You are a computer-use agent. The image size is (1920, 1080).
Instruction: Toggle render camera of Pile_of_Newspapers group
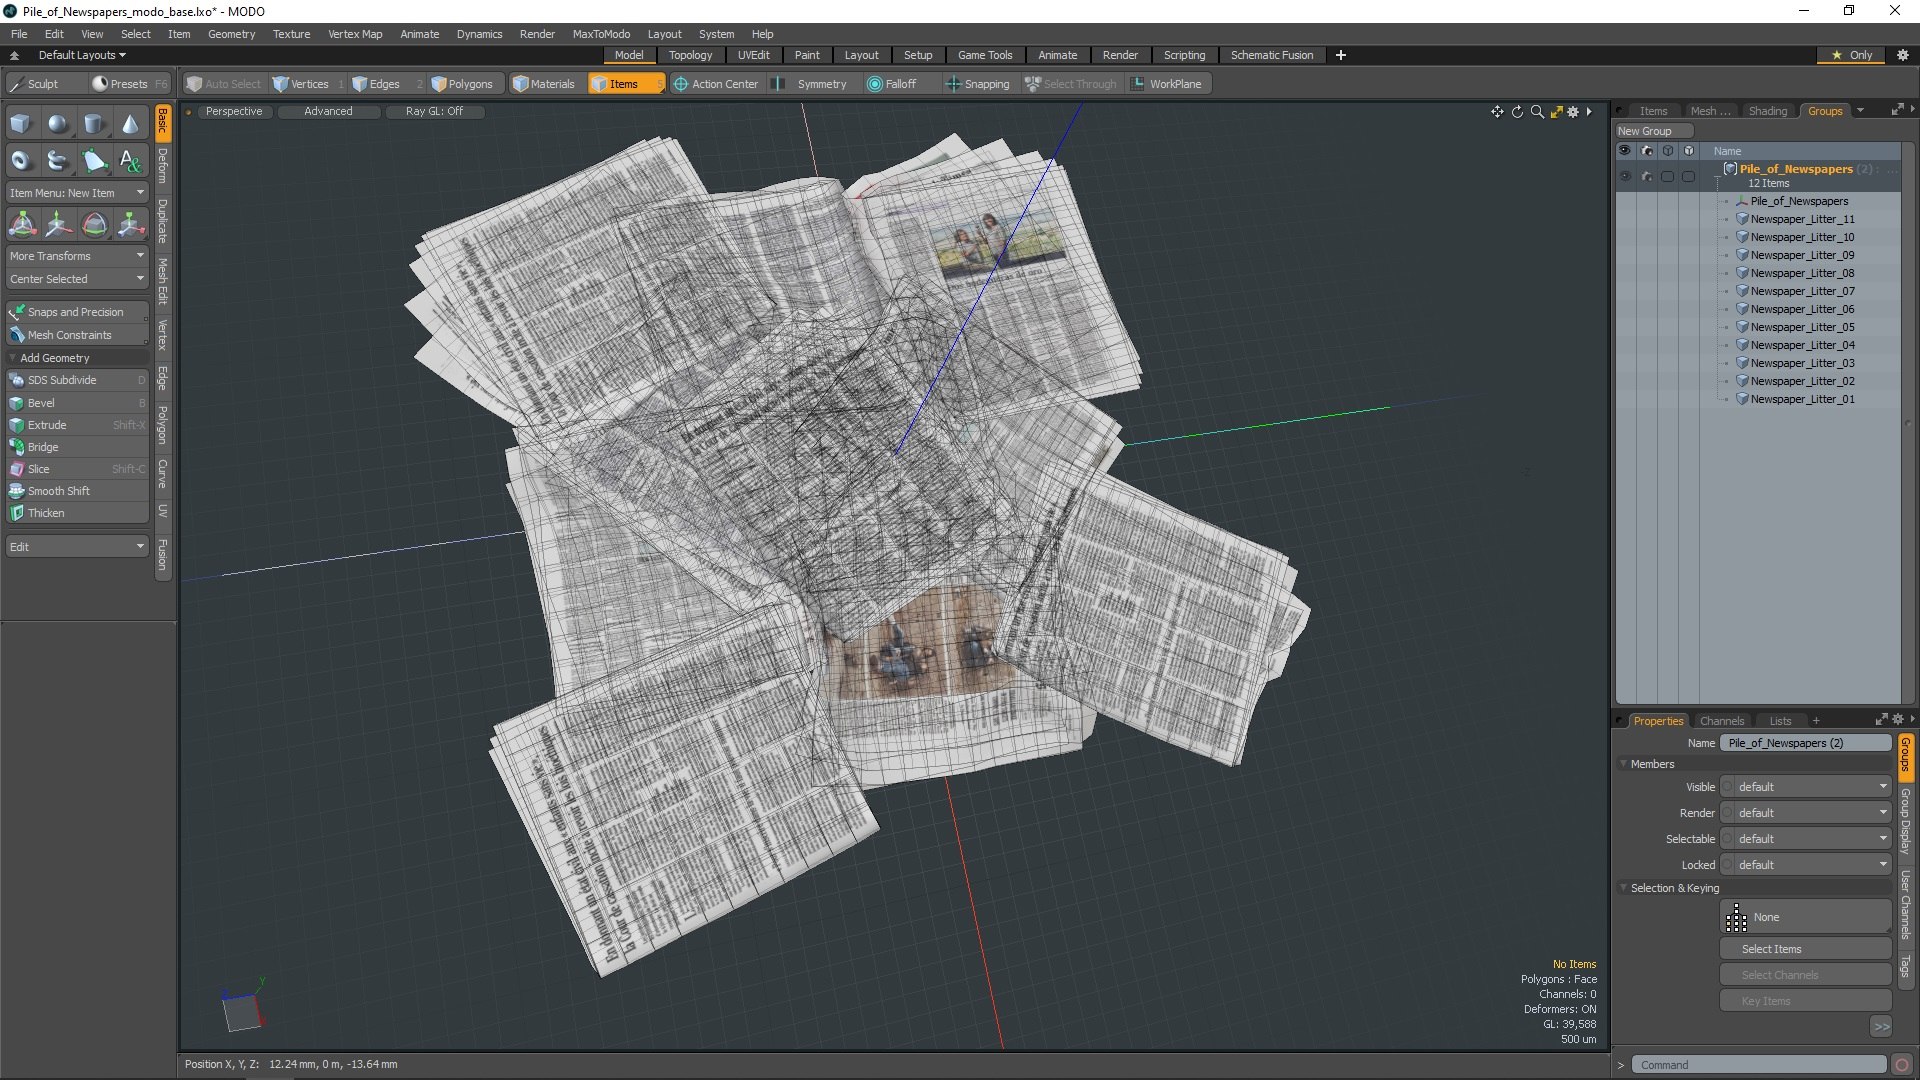coord(1647,176)
